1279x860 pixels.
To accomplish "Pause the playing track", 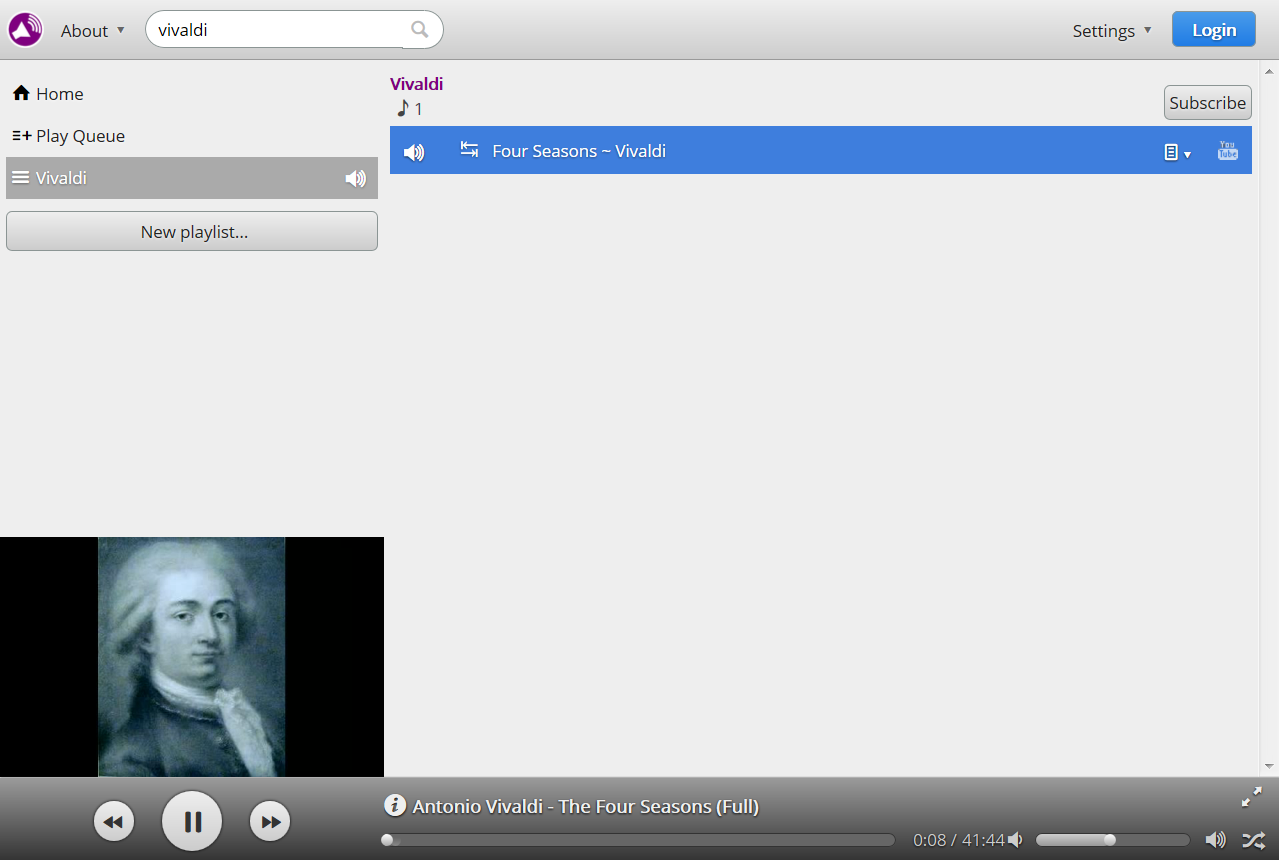I will [192, 821].
